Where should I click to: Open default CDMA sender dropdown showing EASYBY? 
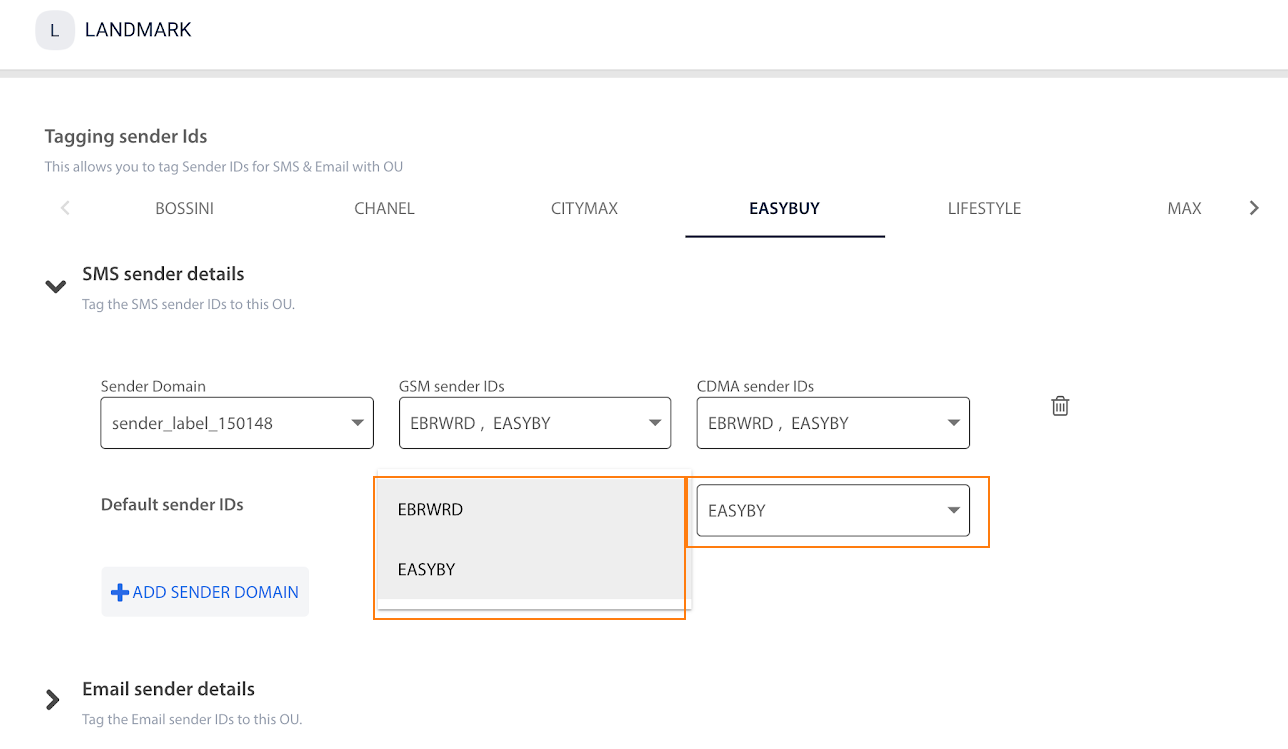point(833,510)
